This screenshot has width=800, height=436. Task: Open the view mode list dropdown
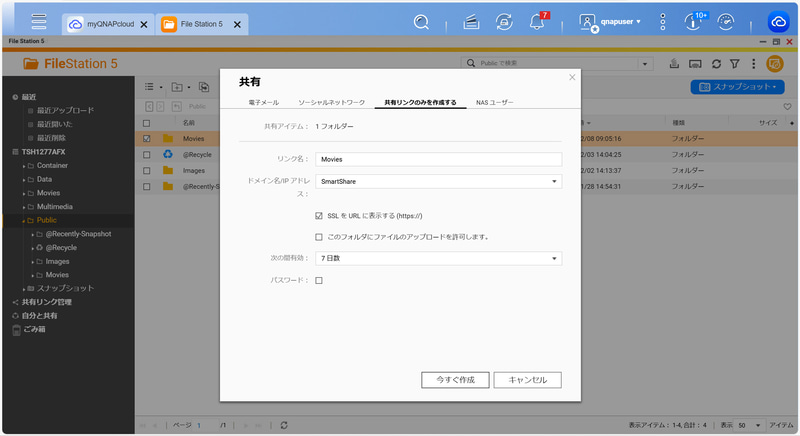pyautogui.click(x=153, y=87)
